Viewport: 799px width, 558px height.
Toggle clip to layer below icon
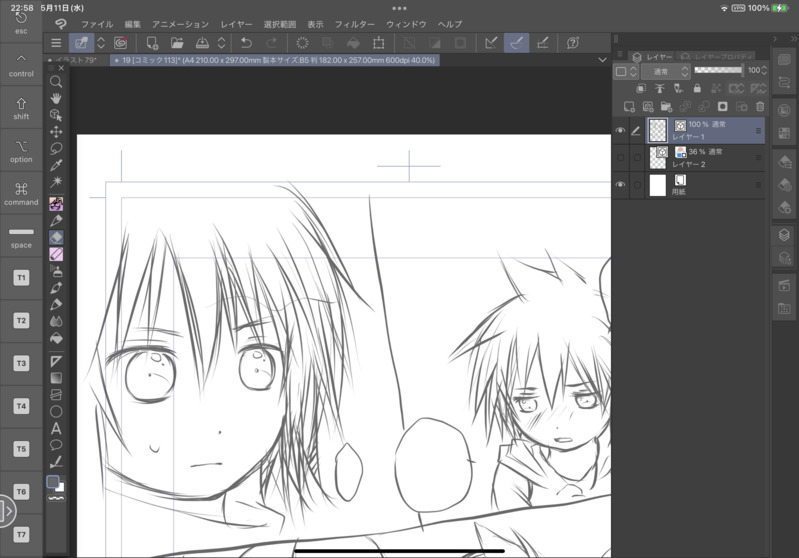click(x=641, y=89)
